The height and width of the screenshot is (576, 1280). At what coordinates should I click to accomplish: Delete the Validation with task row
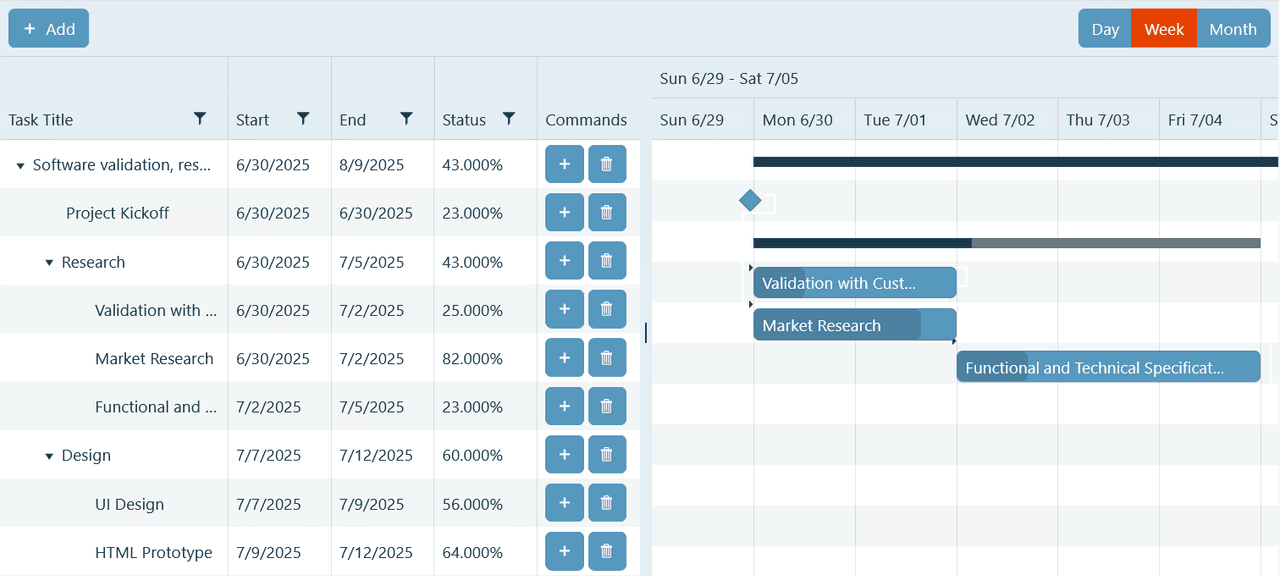(x=607, y=310)
